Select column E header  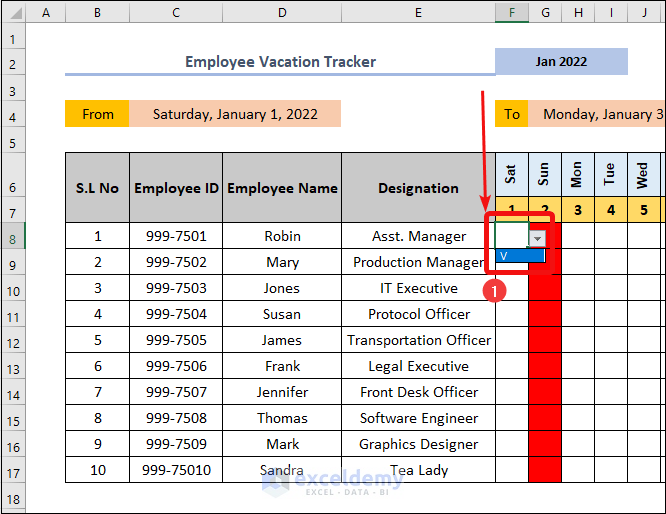418,13
